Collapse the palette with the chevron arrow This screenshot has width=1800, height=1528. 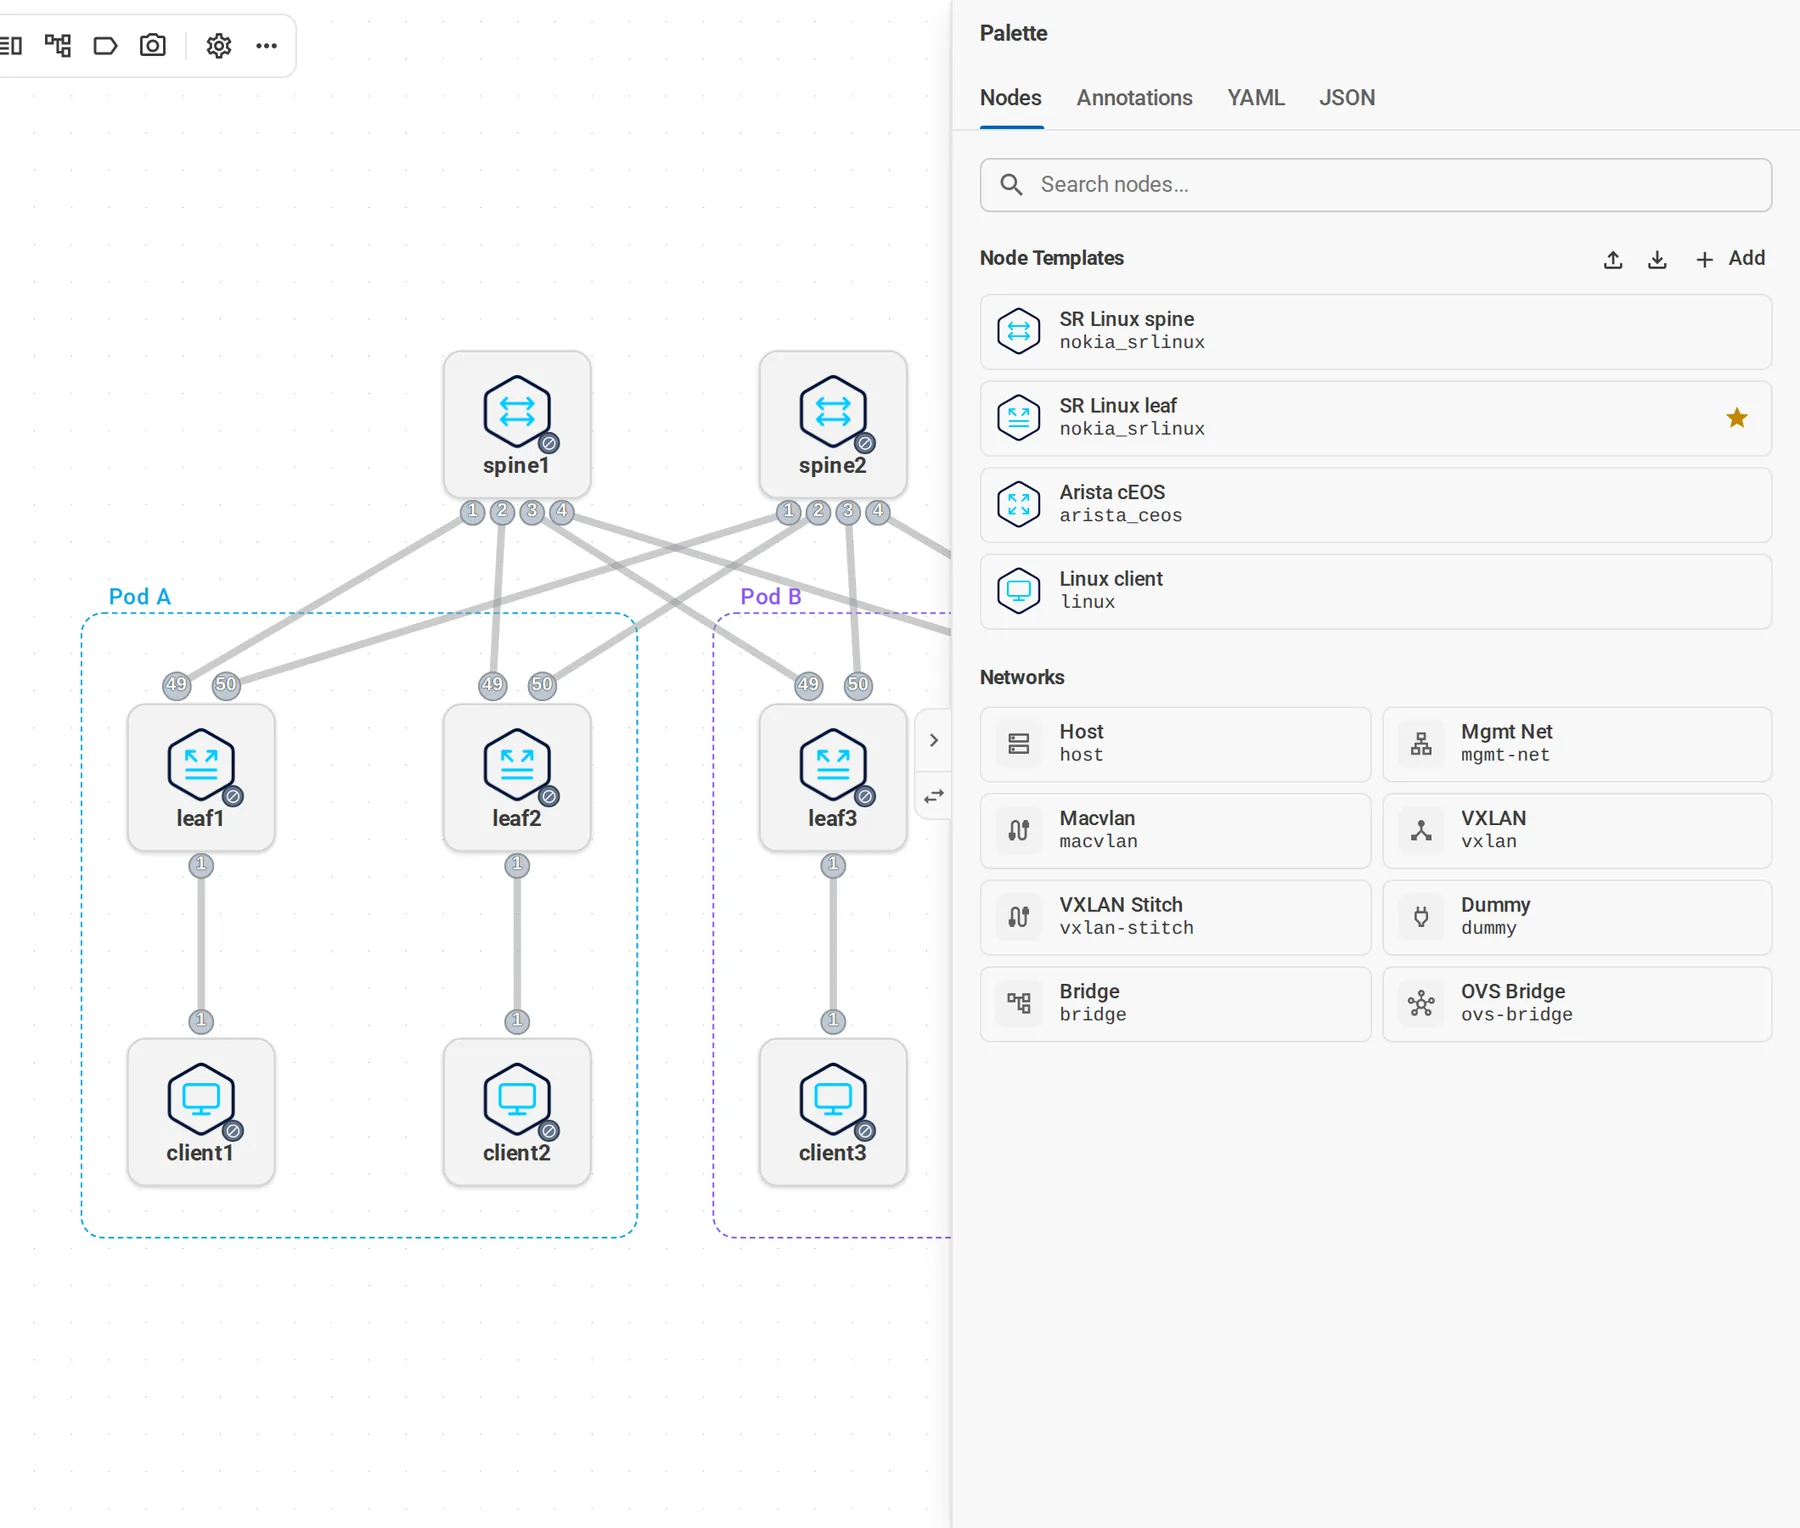click(x=933, y=740)
